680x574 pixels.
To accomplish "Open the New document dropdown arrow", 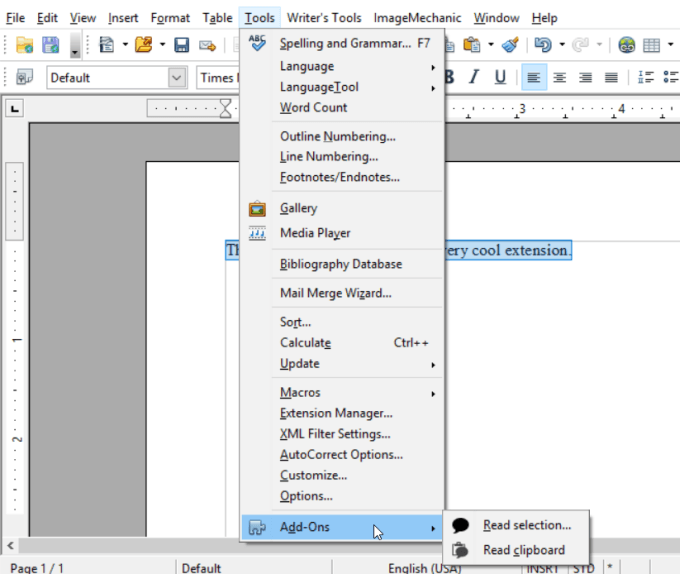I will [125, 44].
